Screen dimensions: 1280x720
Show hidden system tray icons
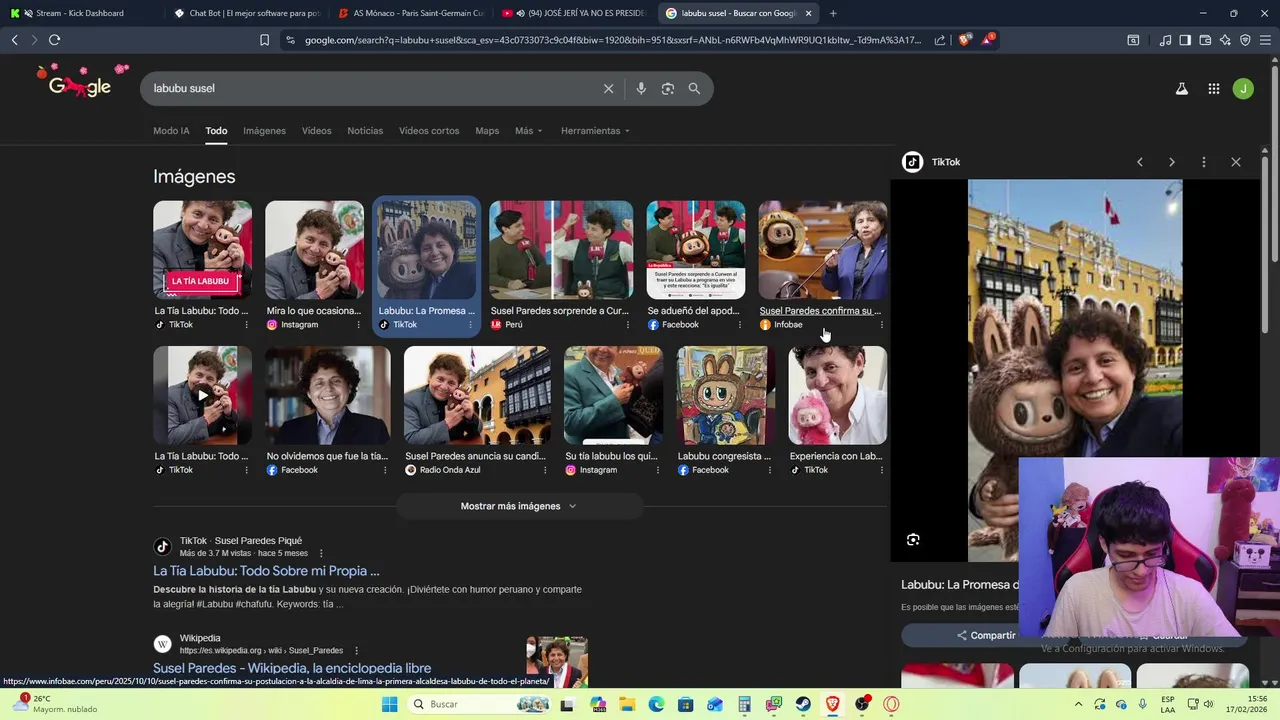pos(1078,704)
